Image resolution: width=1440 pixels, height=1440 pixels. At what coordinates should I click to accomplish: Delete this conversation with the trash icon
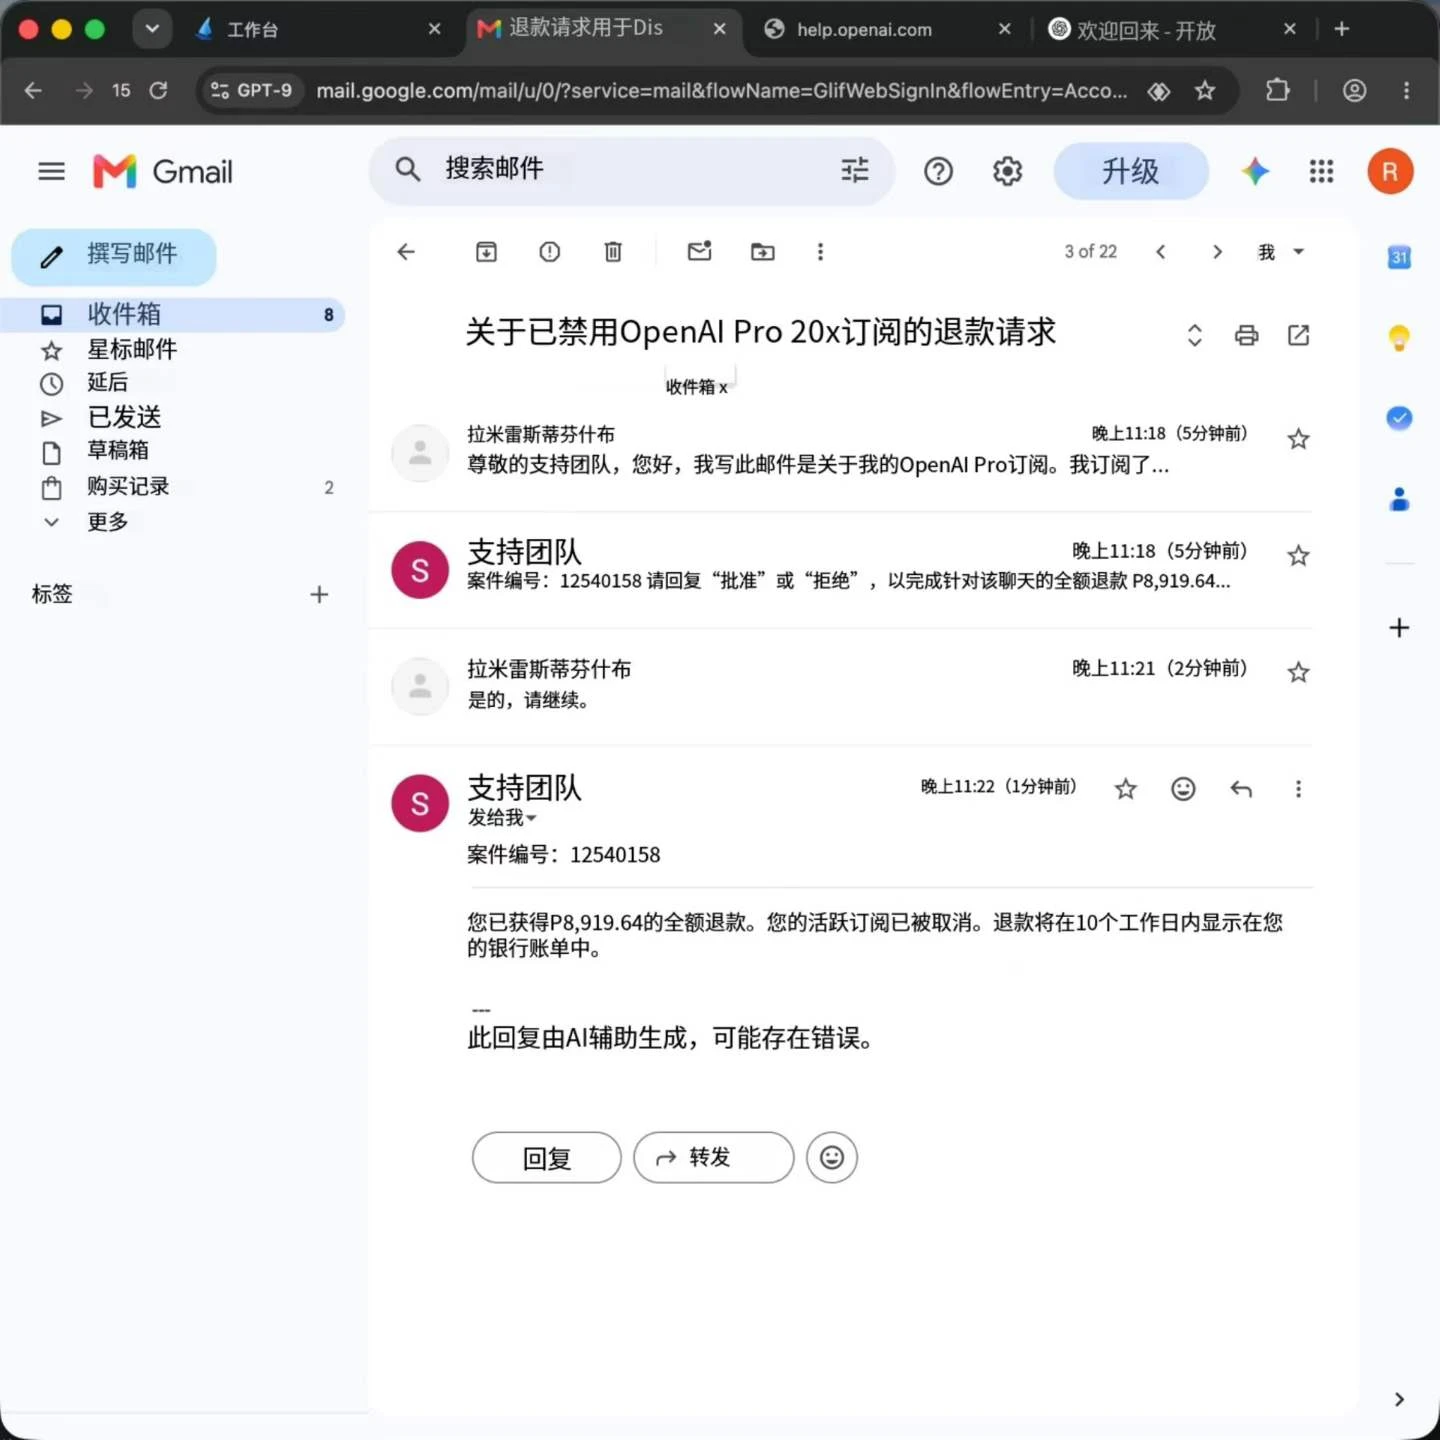[613, 252]
